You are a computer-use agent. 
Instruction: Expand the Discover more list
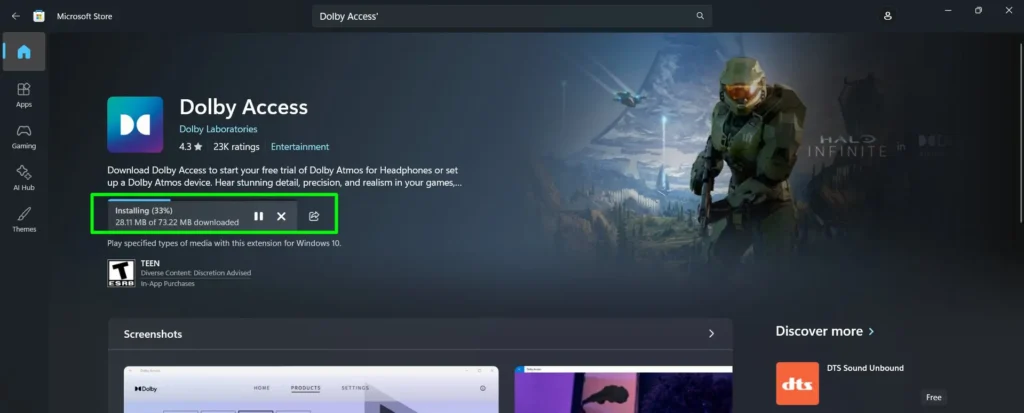[871, 331]
